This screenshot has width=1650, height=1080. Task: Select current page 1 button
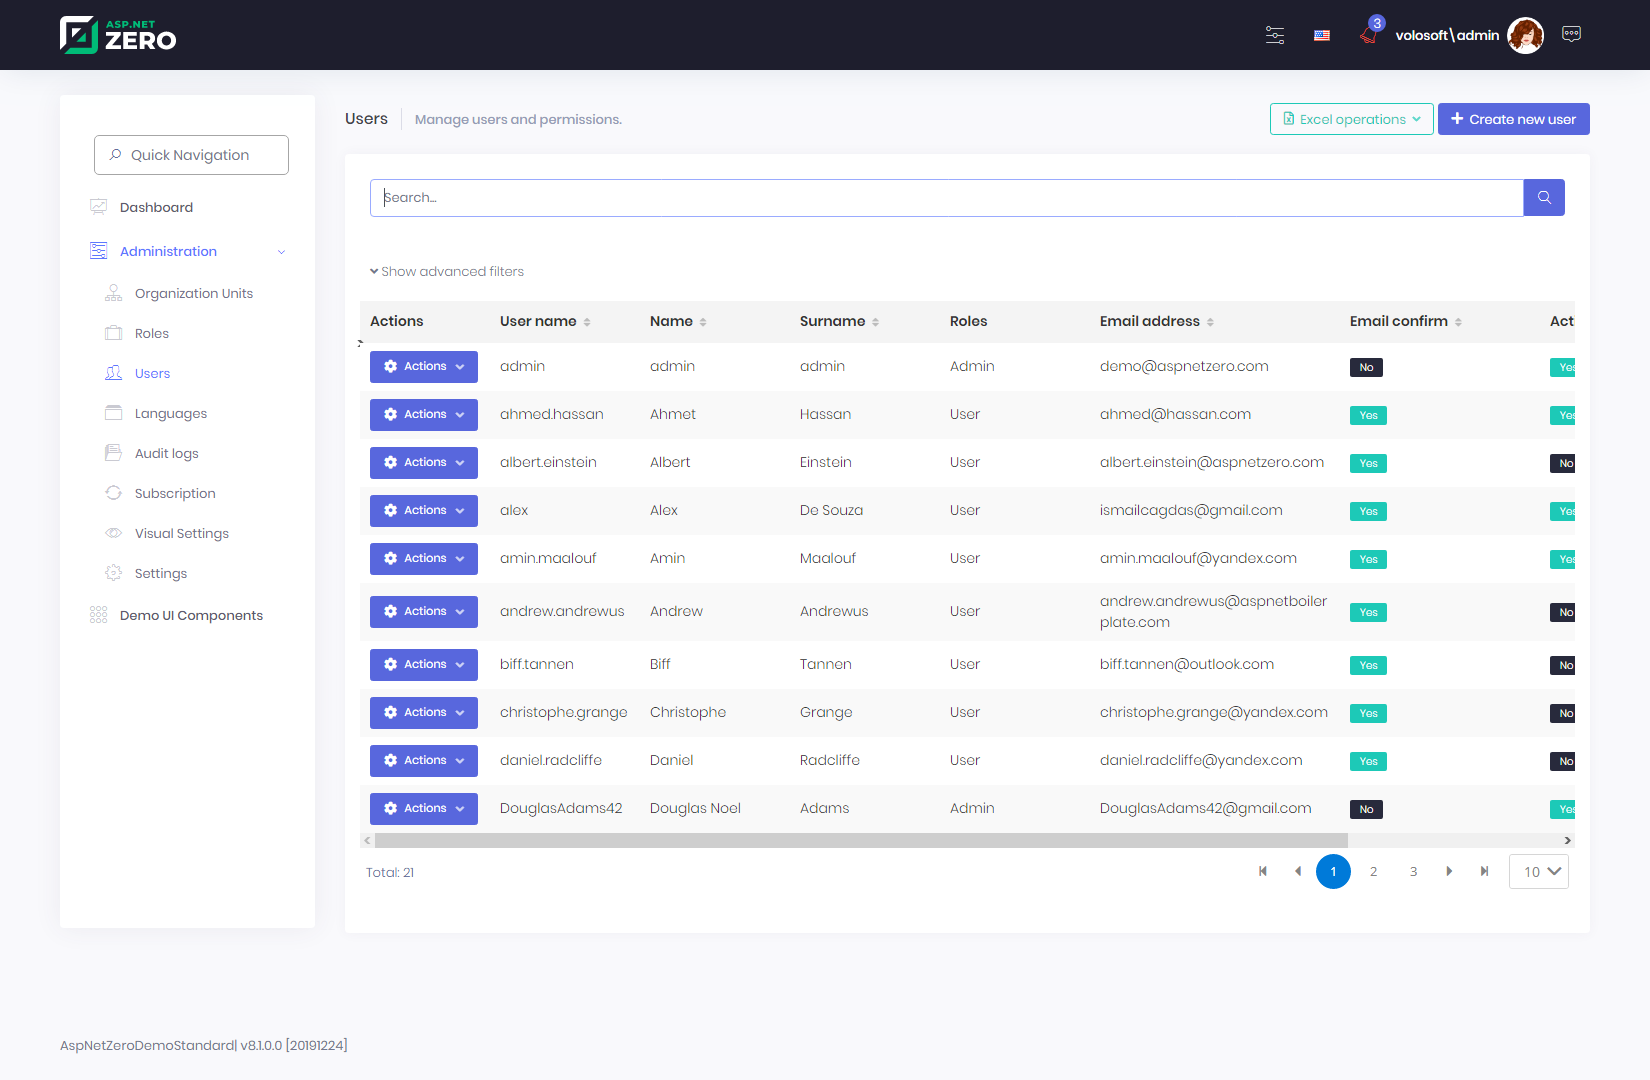click(1333, 872)
